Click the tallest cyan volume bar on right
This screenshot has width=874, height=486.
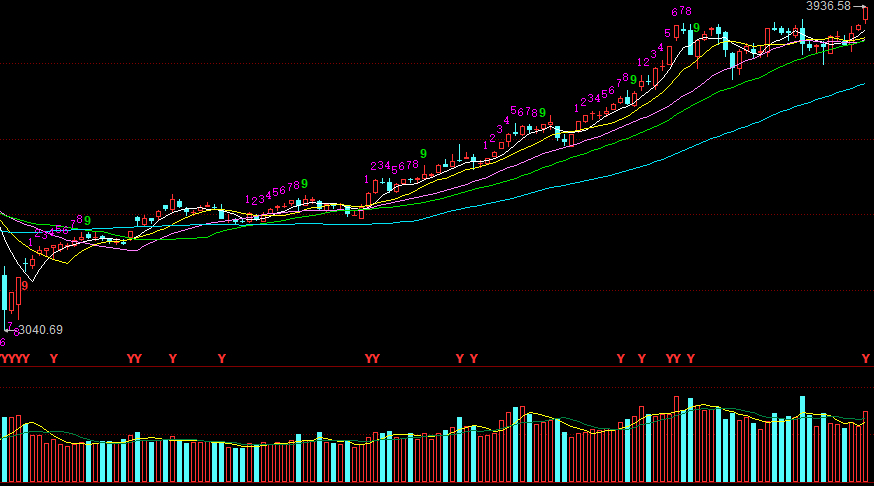click(802, 440)
